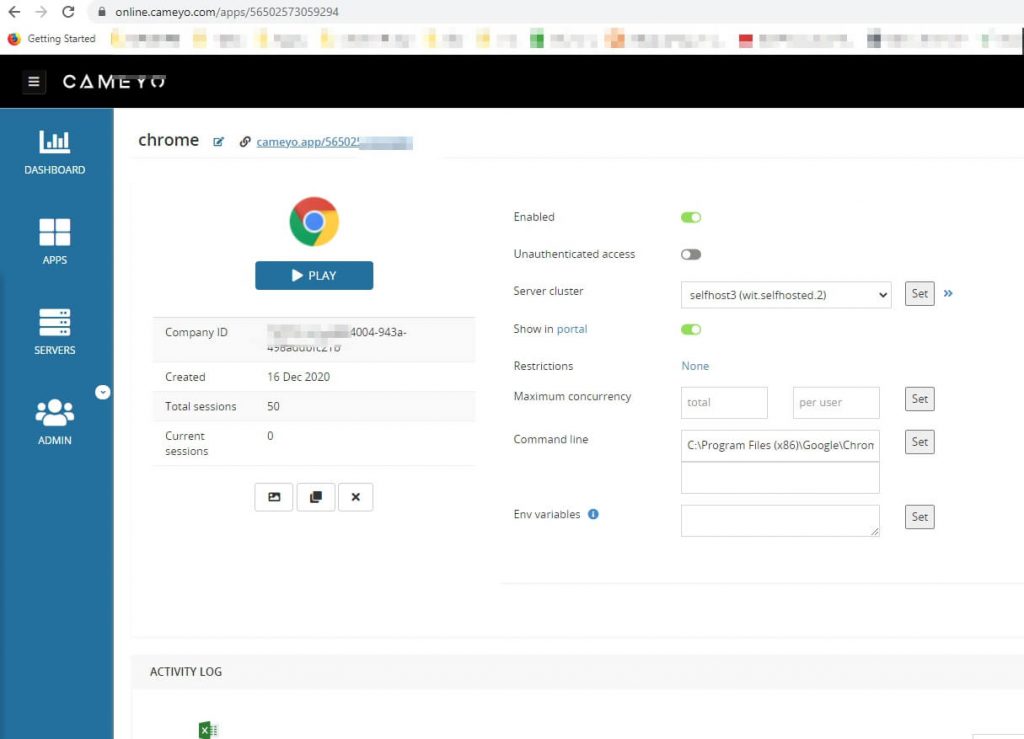
Task: Click the address bar URL
Action: coord(227,12)
